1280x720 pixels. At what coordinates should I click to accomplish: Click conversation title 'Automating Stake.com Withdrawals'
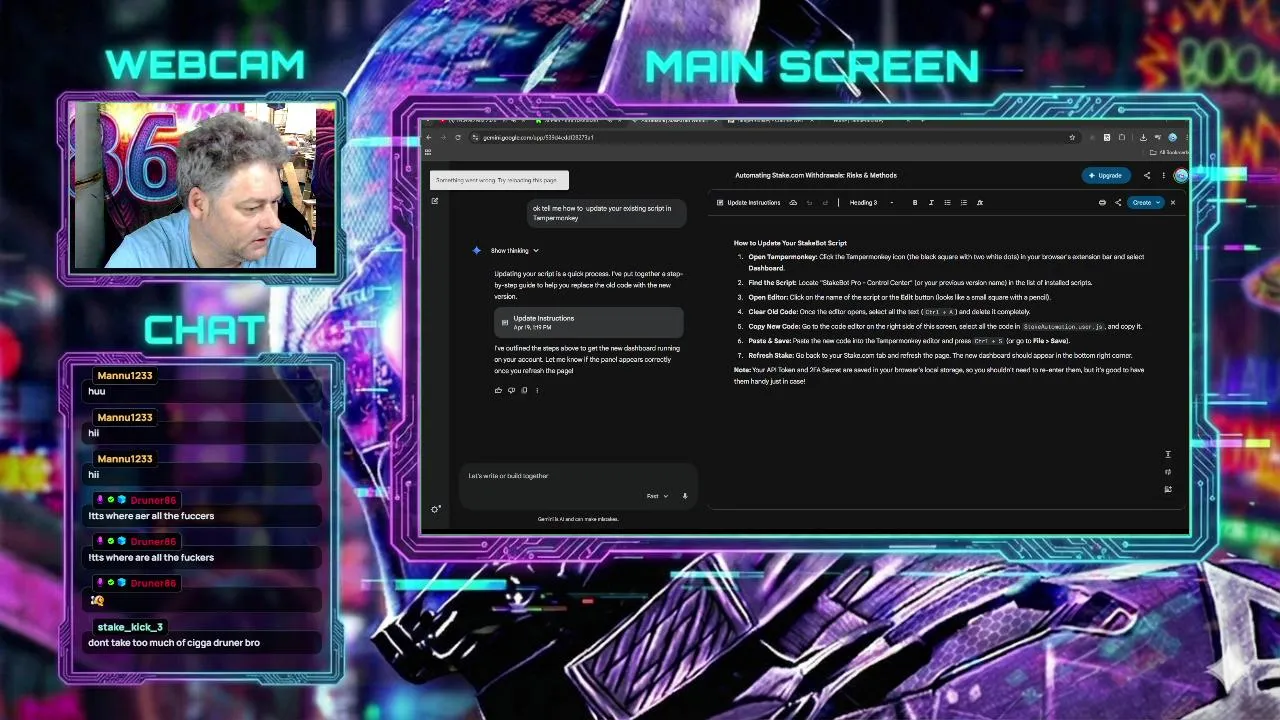tap(816, 175)
